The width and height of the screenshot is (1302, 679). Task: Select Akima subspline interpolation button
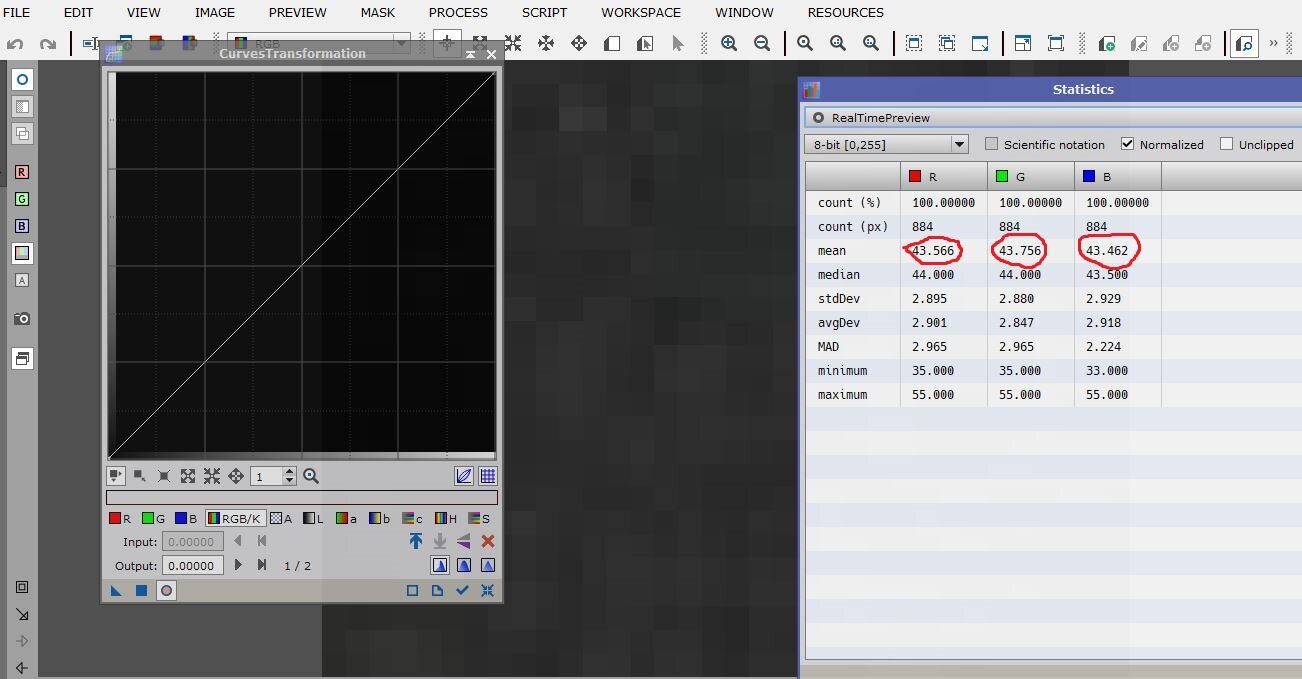coord(440,565)
